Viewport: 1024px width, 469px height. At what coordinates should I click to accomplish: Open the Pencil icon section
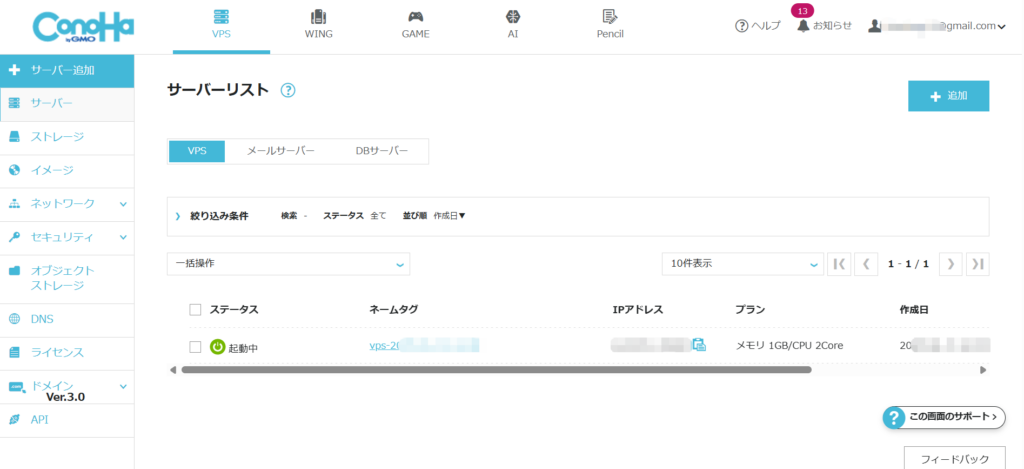click(x=609, y=17)
